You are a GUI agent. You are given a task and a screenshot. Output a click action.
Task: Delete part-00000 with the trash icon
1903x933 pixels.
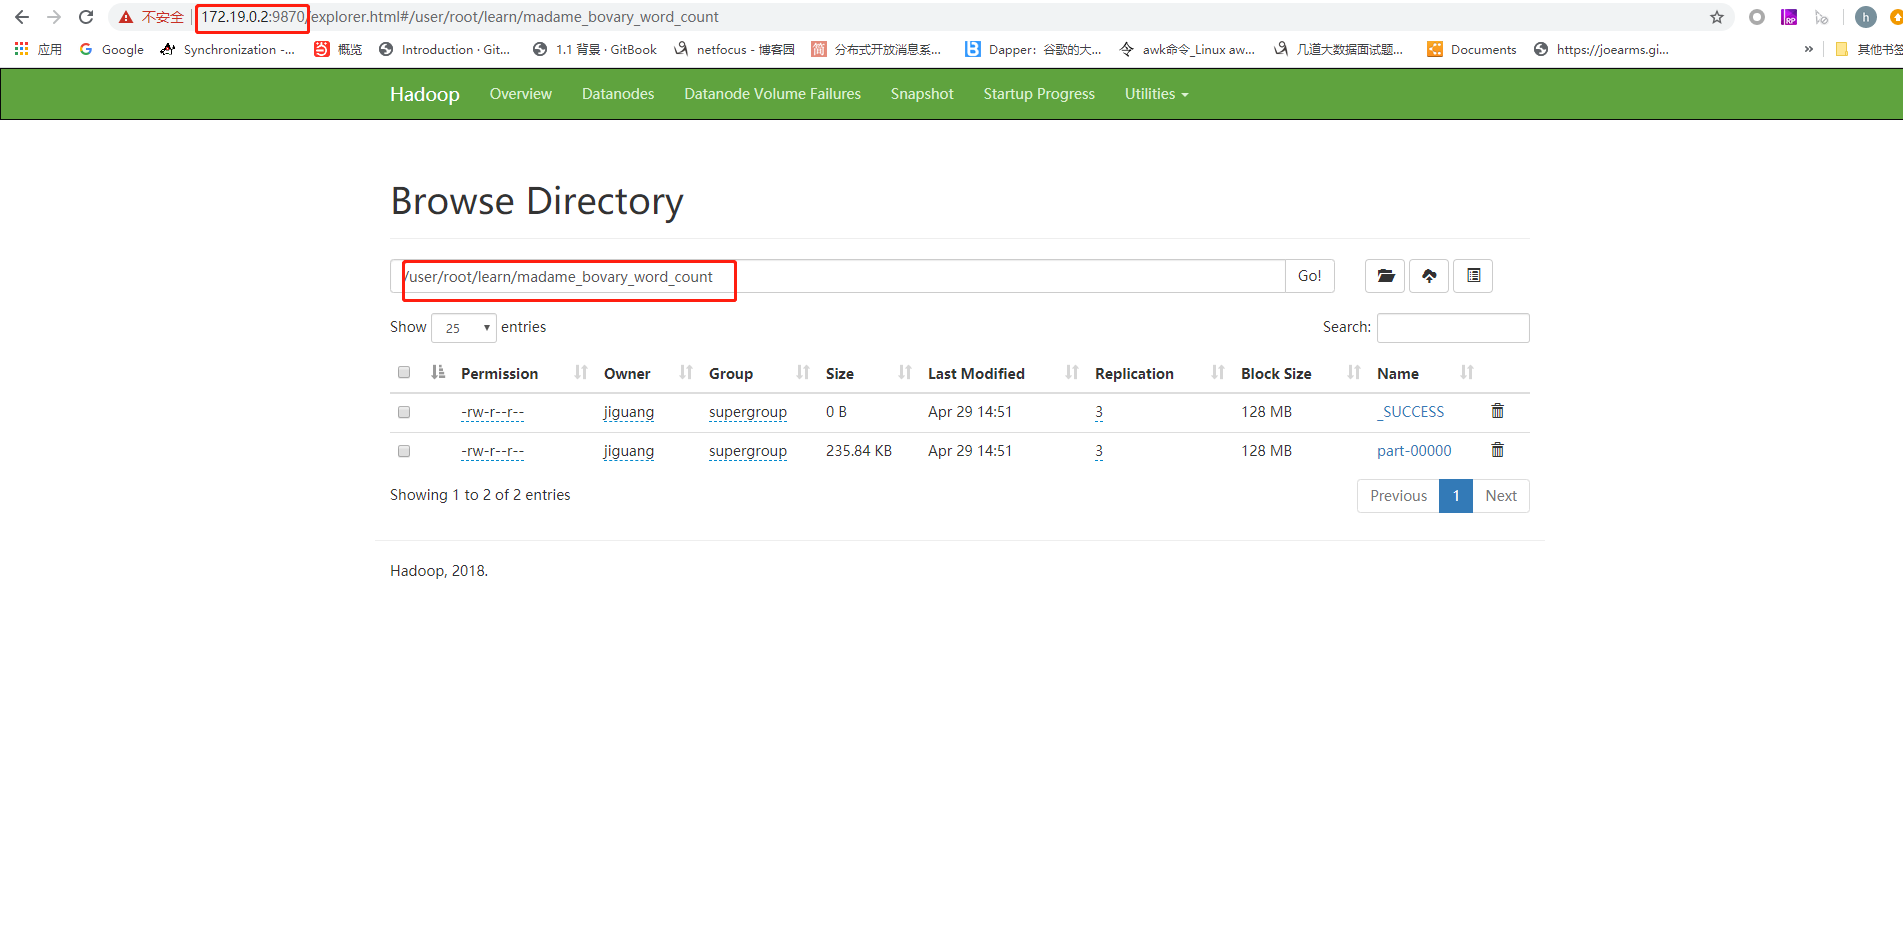(1497, 450)
